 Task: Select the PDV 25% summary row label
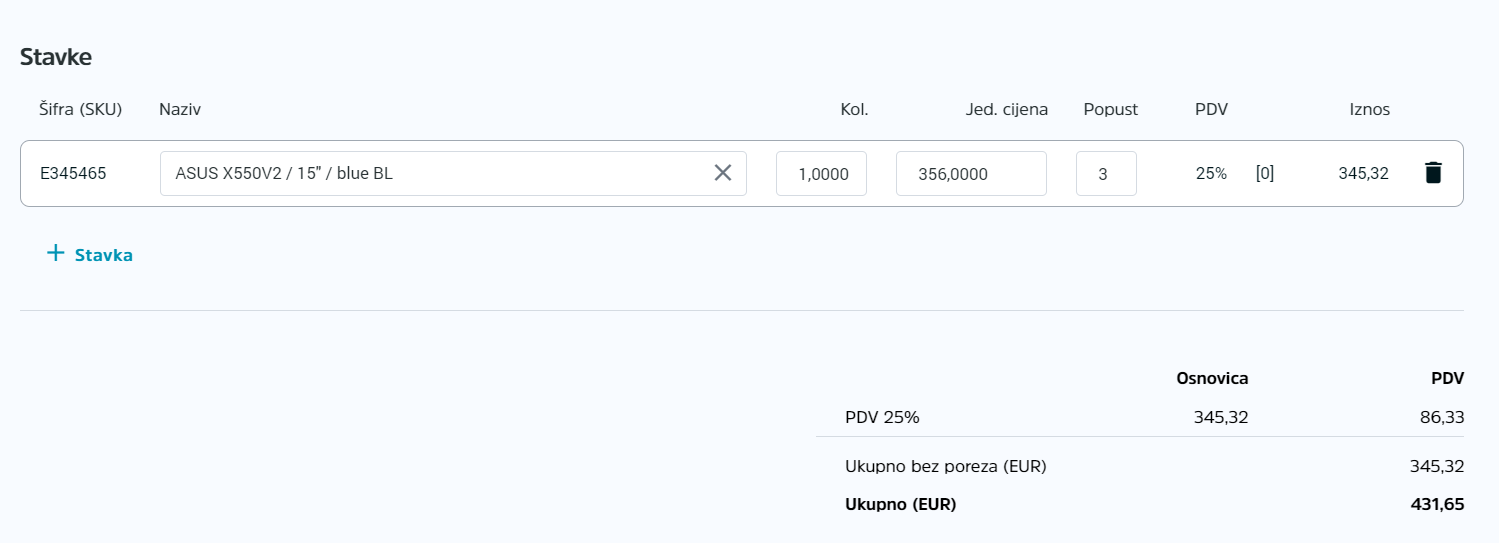point(882,417)
